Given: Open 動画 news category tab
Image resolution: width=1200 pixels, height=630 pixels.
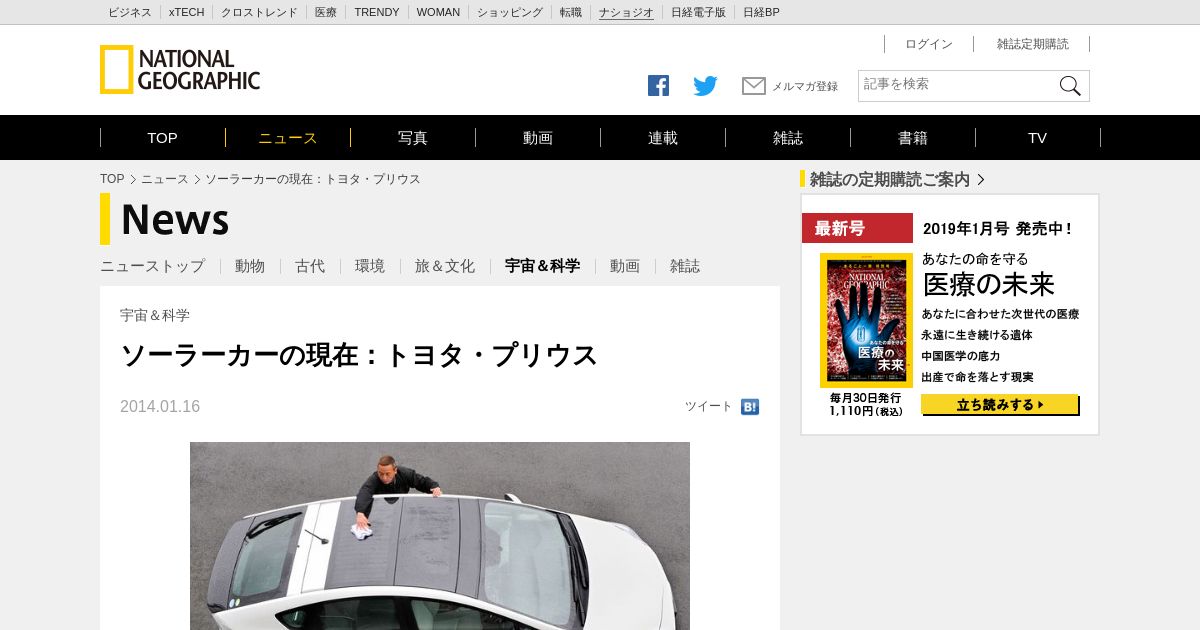Looking at the screenshot, I should (625, 266).
